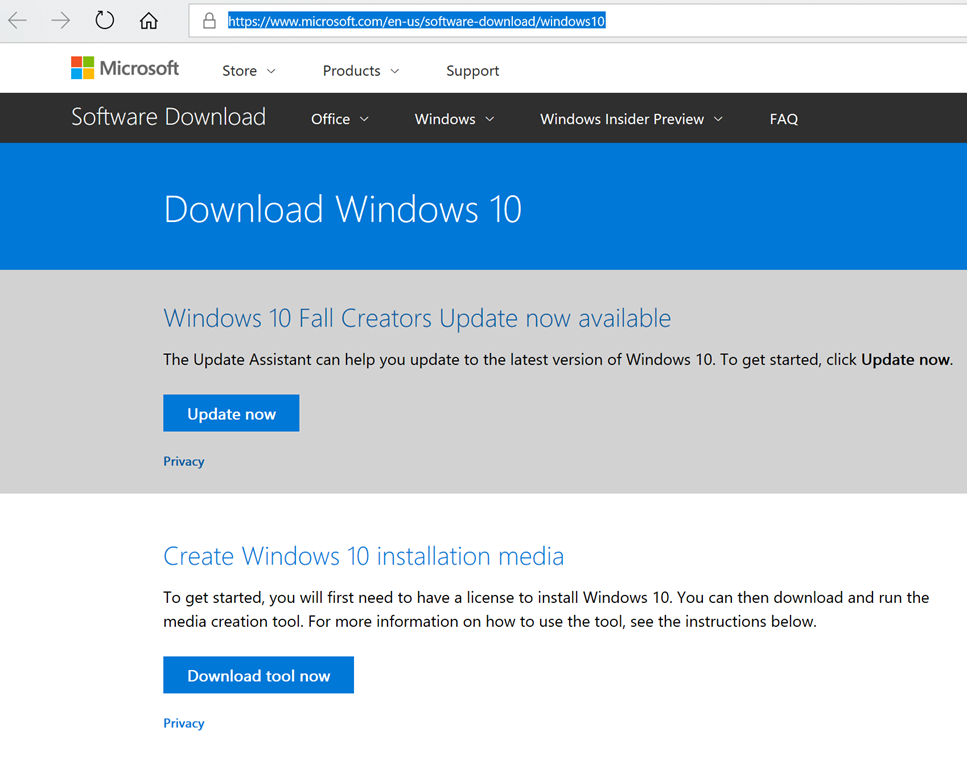Go to the browser home icon

click(x=149, y=21)
